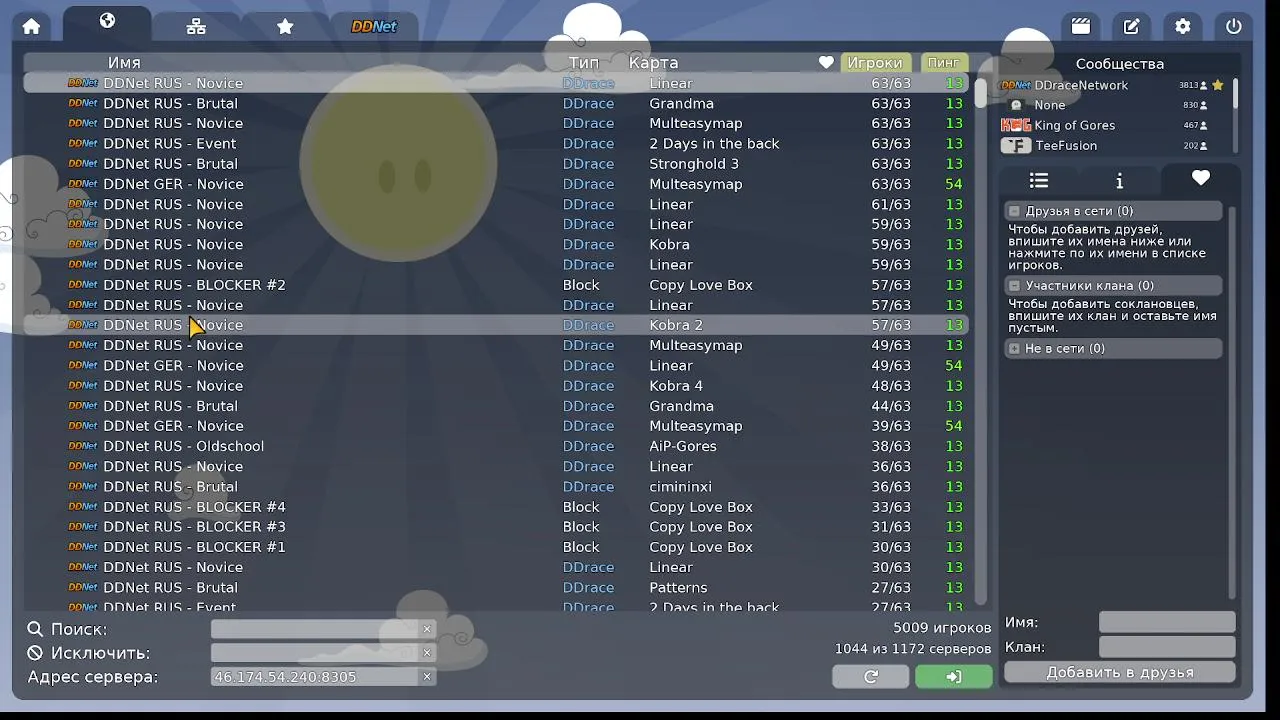Select DDNet RUS - BLOCKER #3 server
The height and width of the screenshot is (720, 1280).
click(x=496, y=527)
